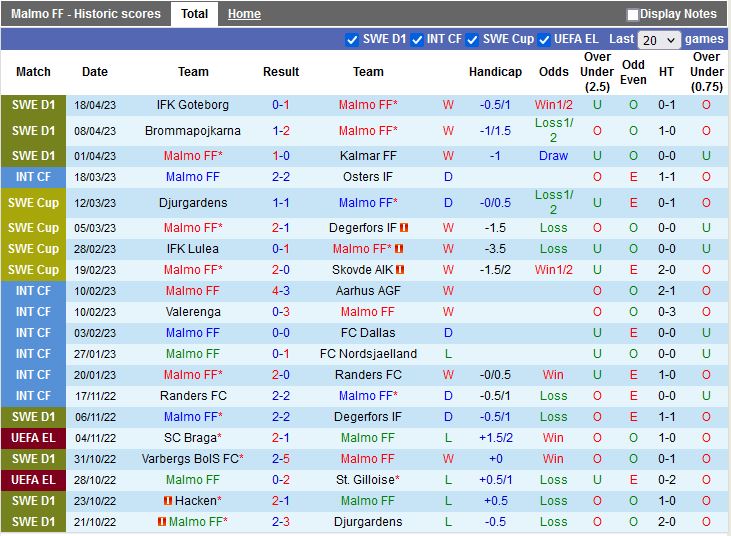Disable the UEFA EL filter checkbox
This screenshot has height=536, width=731.
[545, 40]
